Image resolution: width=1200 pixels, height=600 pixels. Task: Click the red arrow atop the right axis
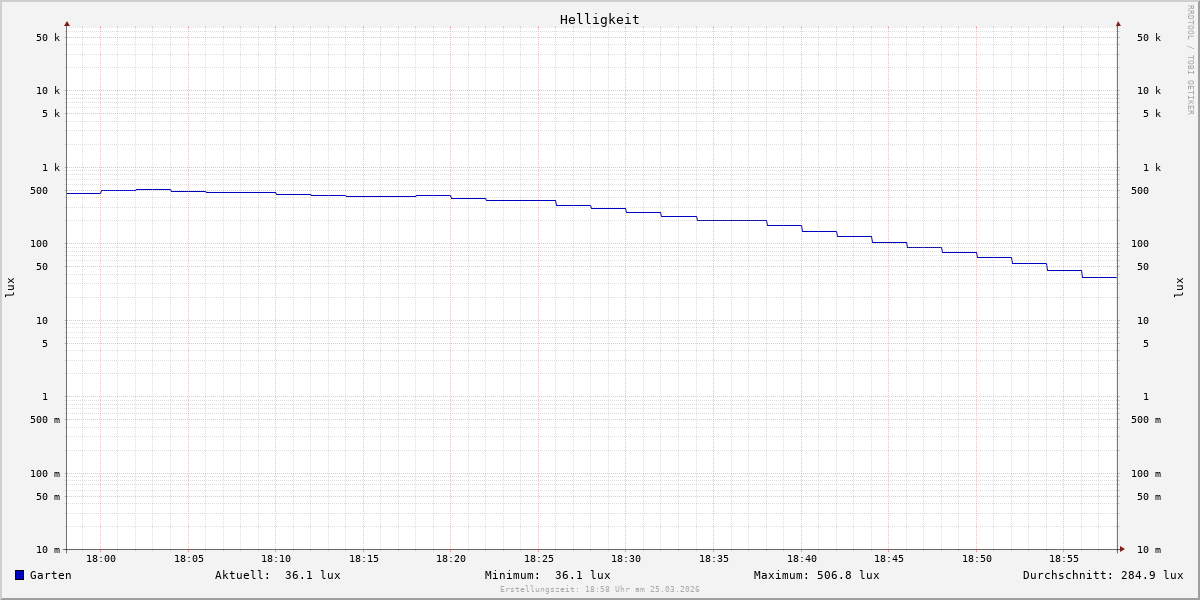click(1118, 23)
